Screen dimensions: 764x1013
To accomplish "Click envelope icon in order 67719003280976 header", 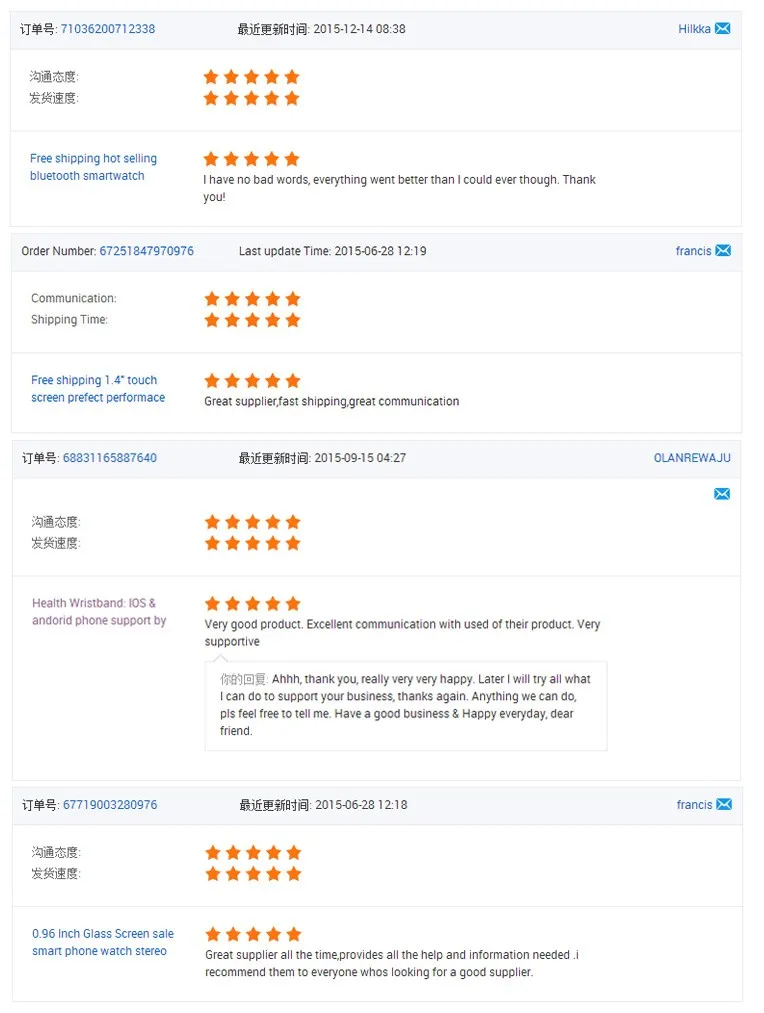I will point(724,805).
